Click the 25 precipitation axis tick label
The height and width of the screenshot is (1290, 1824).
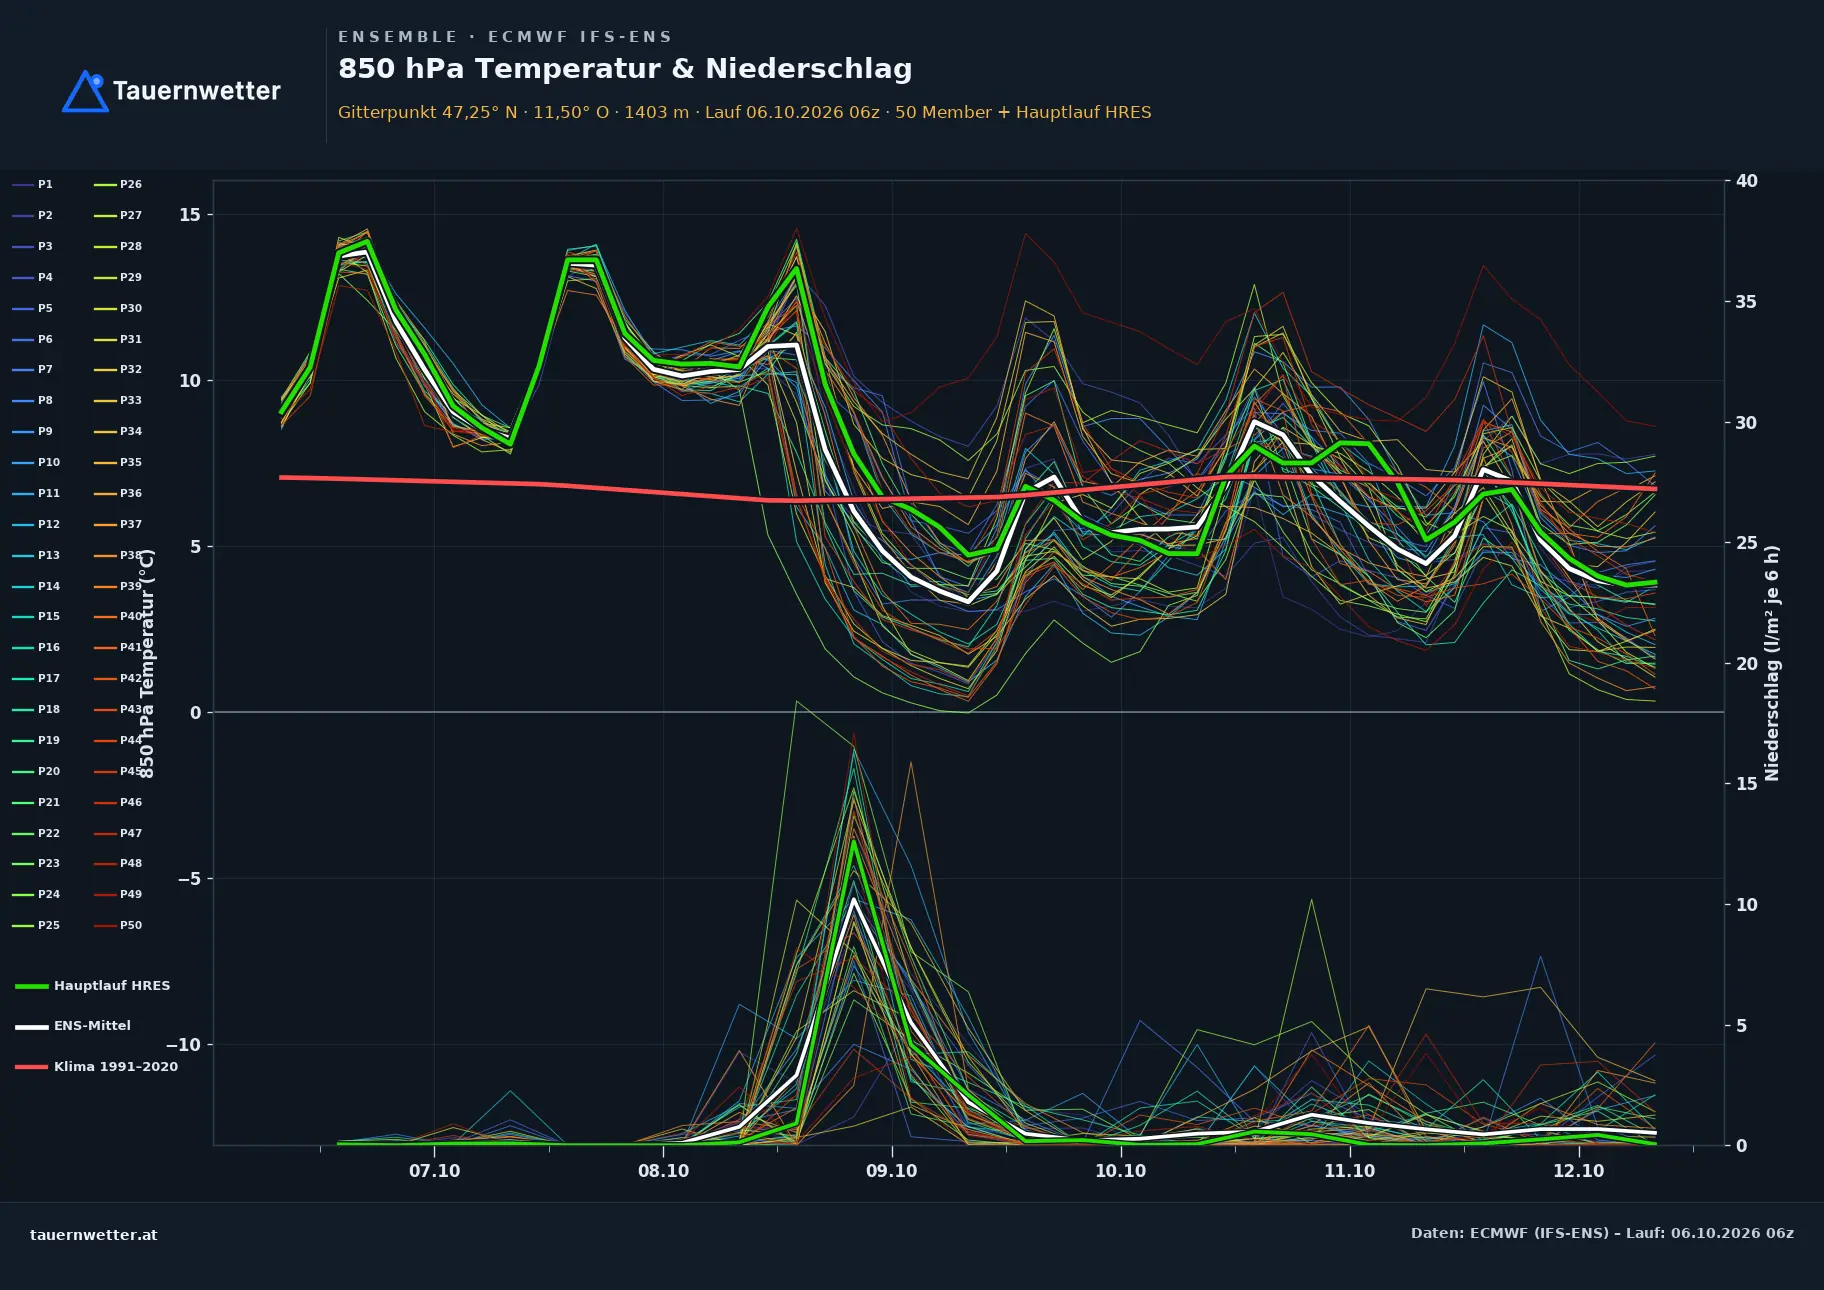tap(1747, 543)
